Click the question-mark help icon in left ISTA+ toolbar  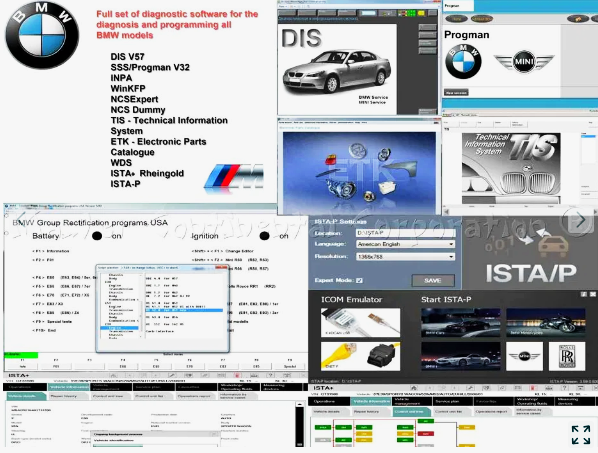pos(270,376)
